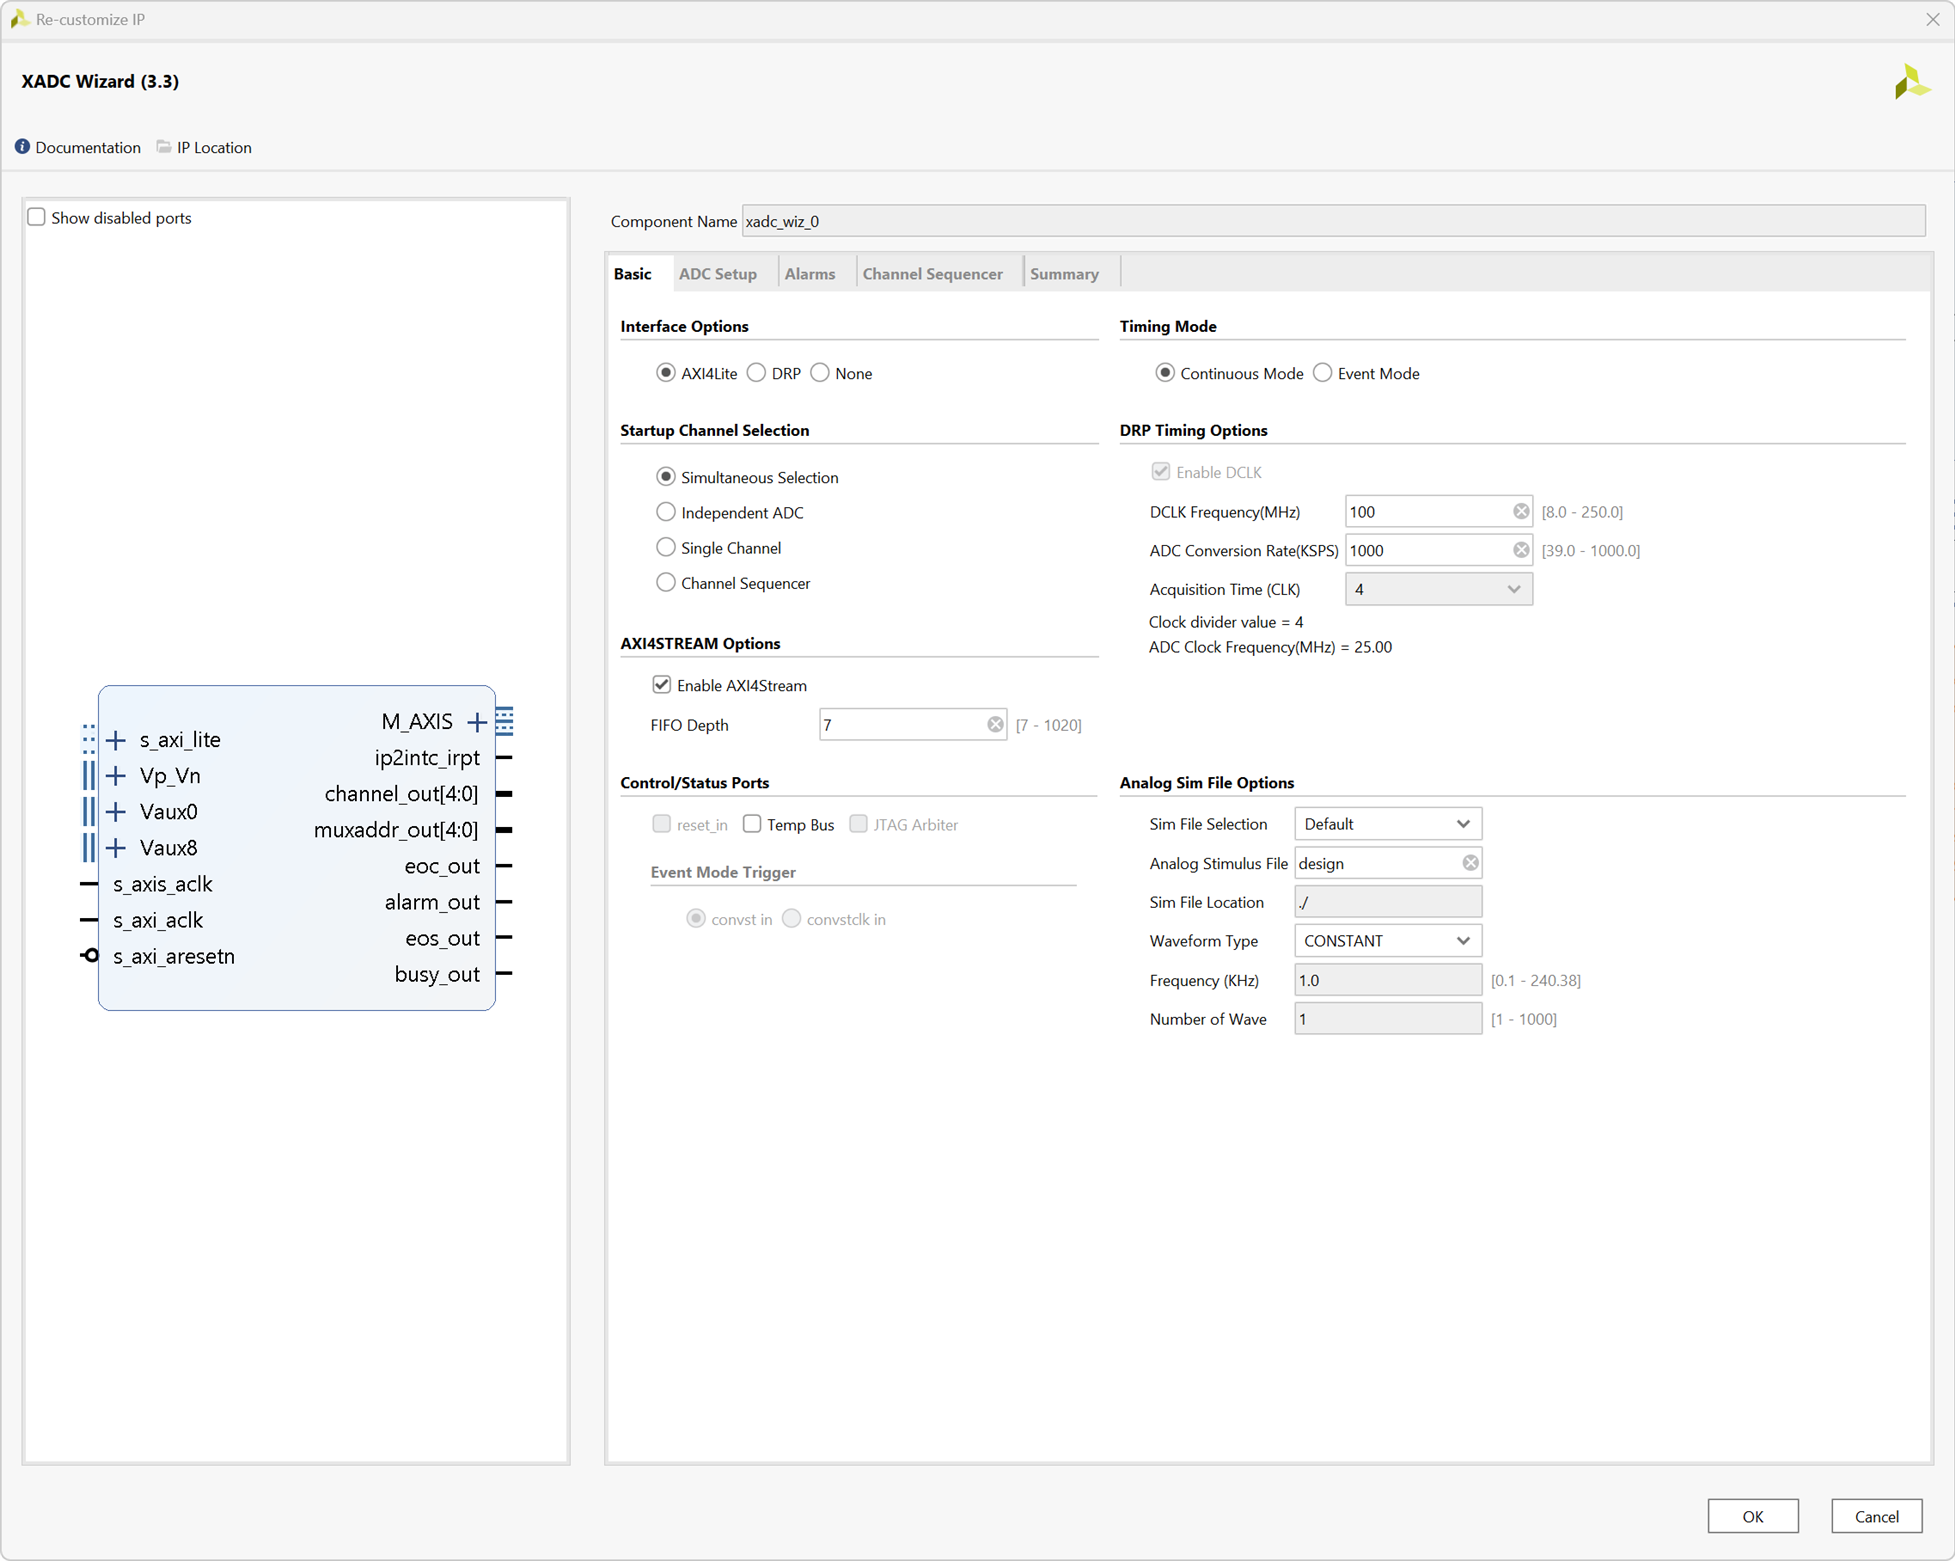
Task: Click the muxaddr_out[4:0] port label
Action: 396,830
